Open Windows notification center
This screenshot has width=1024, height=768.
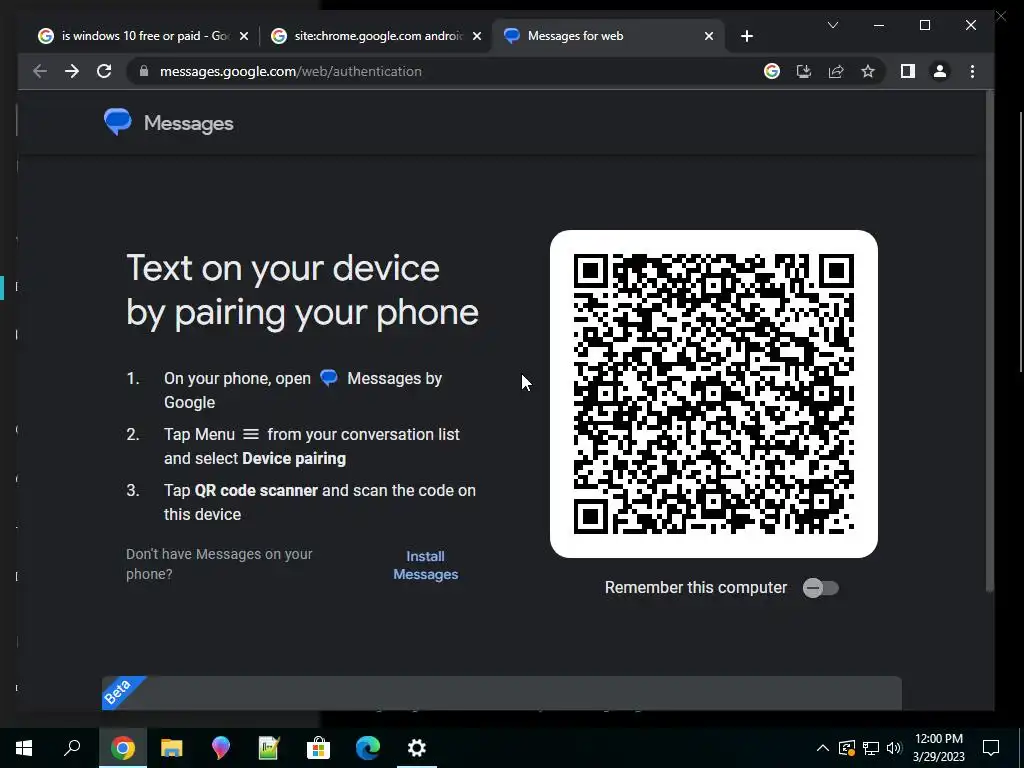991,748
